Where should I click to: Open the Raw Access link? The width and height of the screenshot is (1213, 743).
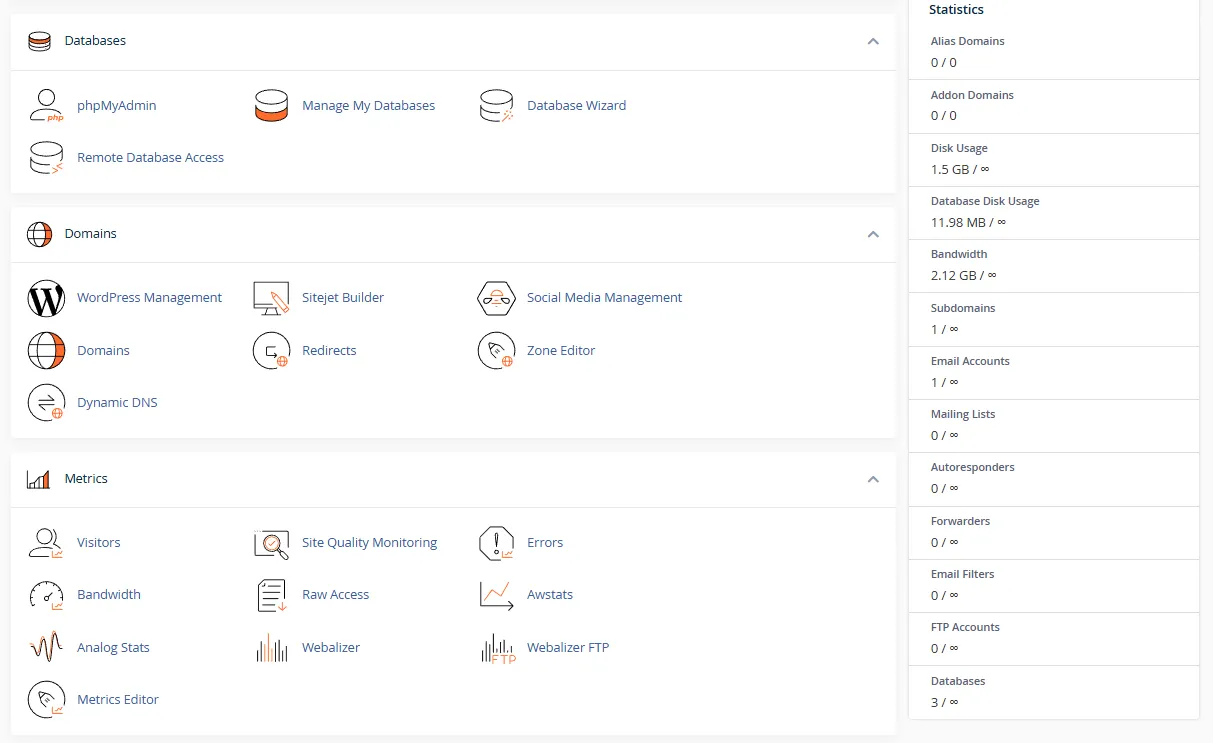[335, 595]
